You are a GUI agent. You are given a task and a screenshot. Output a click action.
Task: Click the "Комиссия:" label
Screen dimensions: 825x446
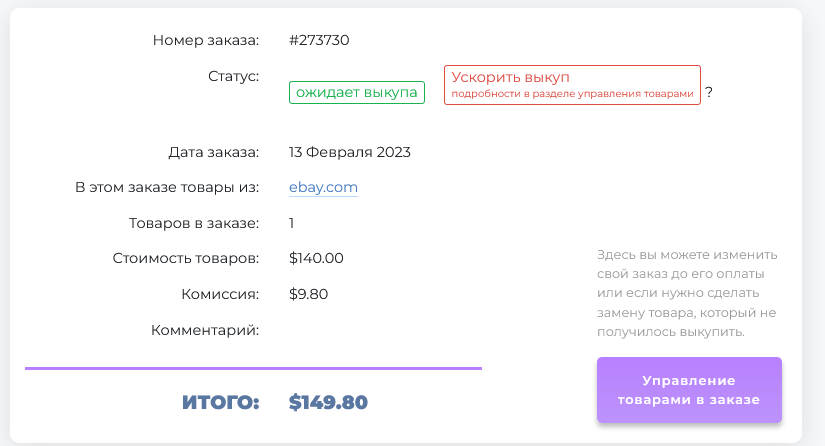220,294
